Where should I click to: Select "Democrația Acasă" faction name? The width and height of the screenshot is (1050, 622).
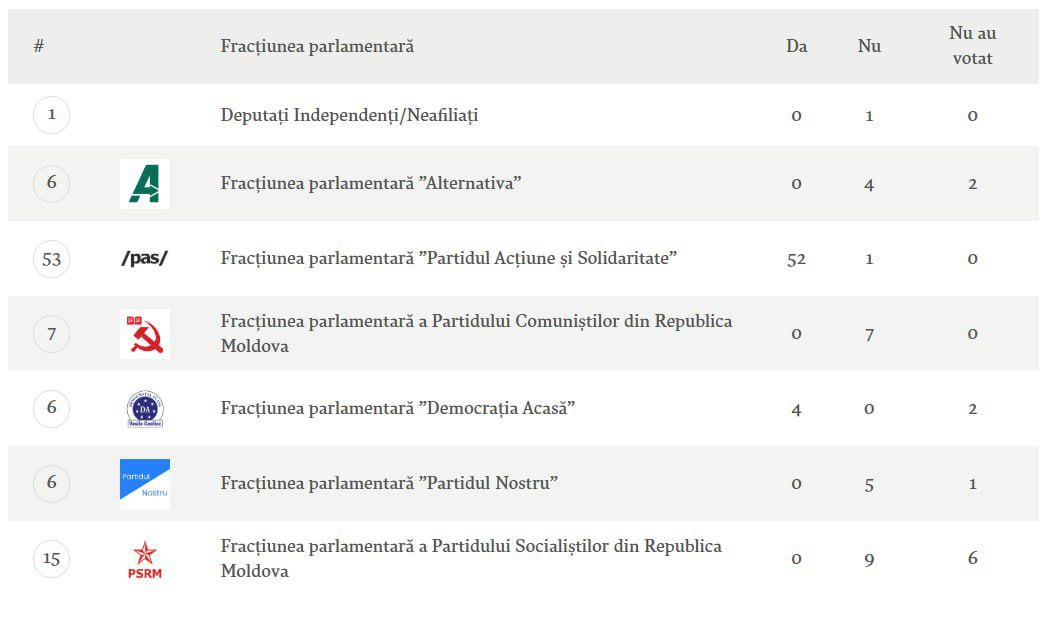click(398, 408)
